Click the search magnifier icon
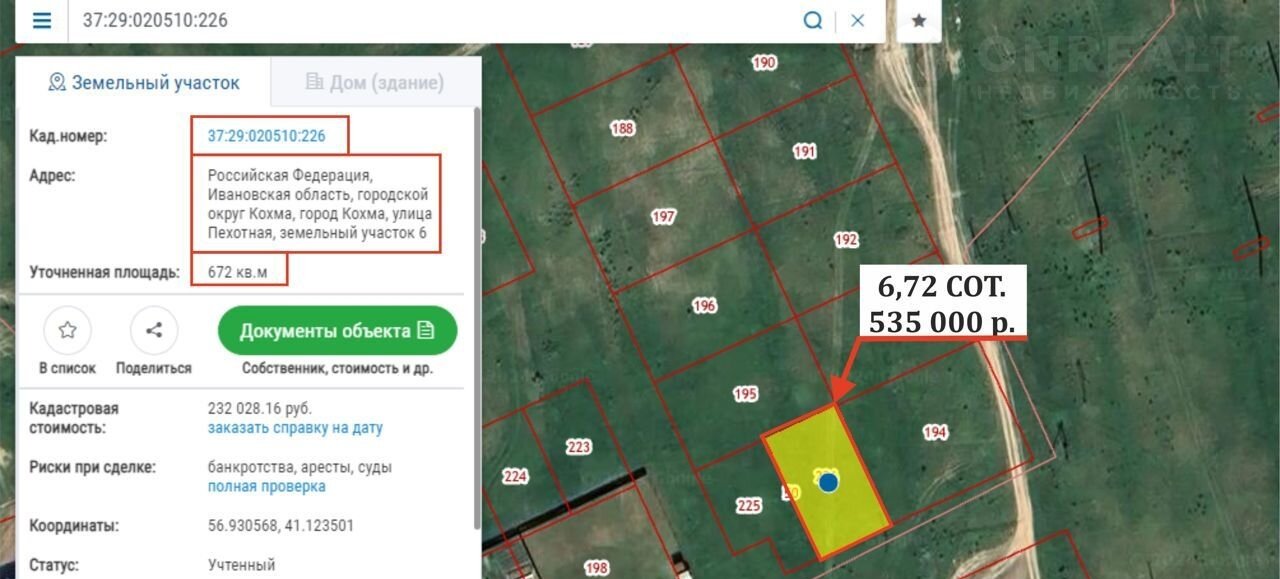This screenshot has height=579, width=1280. point(813,21)
